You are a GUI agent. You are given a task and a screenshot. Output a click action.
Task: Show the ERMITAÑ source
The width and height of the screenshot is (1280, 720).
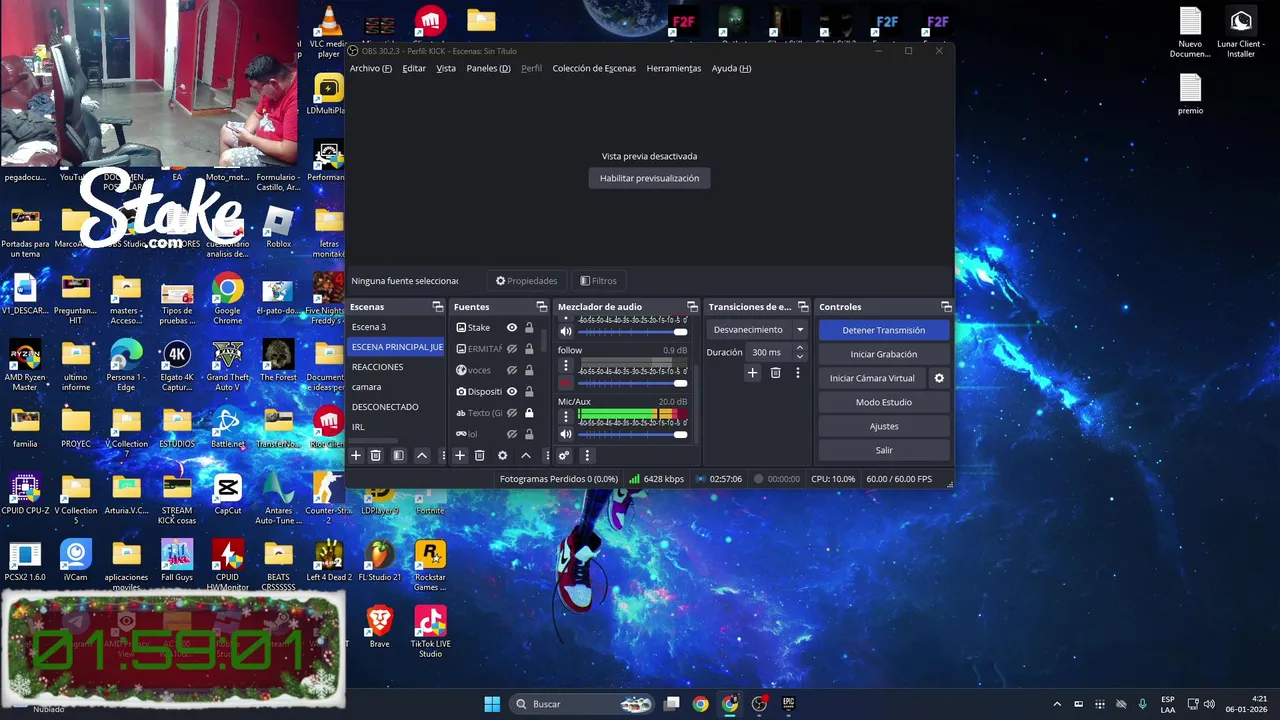click(x=511, y=349)
